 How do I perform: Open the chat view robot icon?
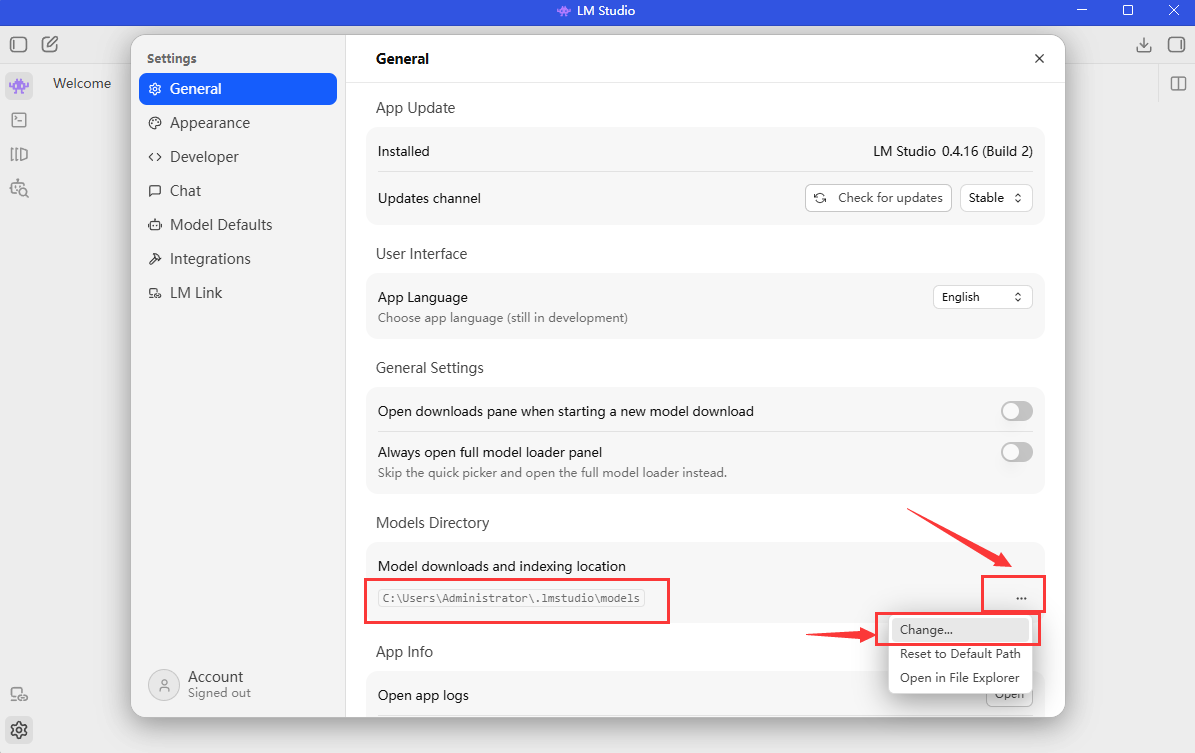(x=19, y=85)
